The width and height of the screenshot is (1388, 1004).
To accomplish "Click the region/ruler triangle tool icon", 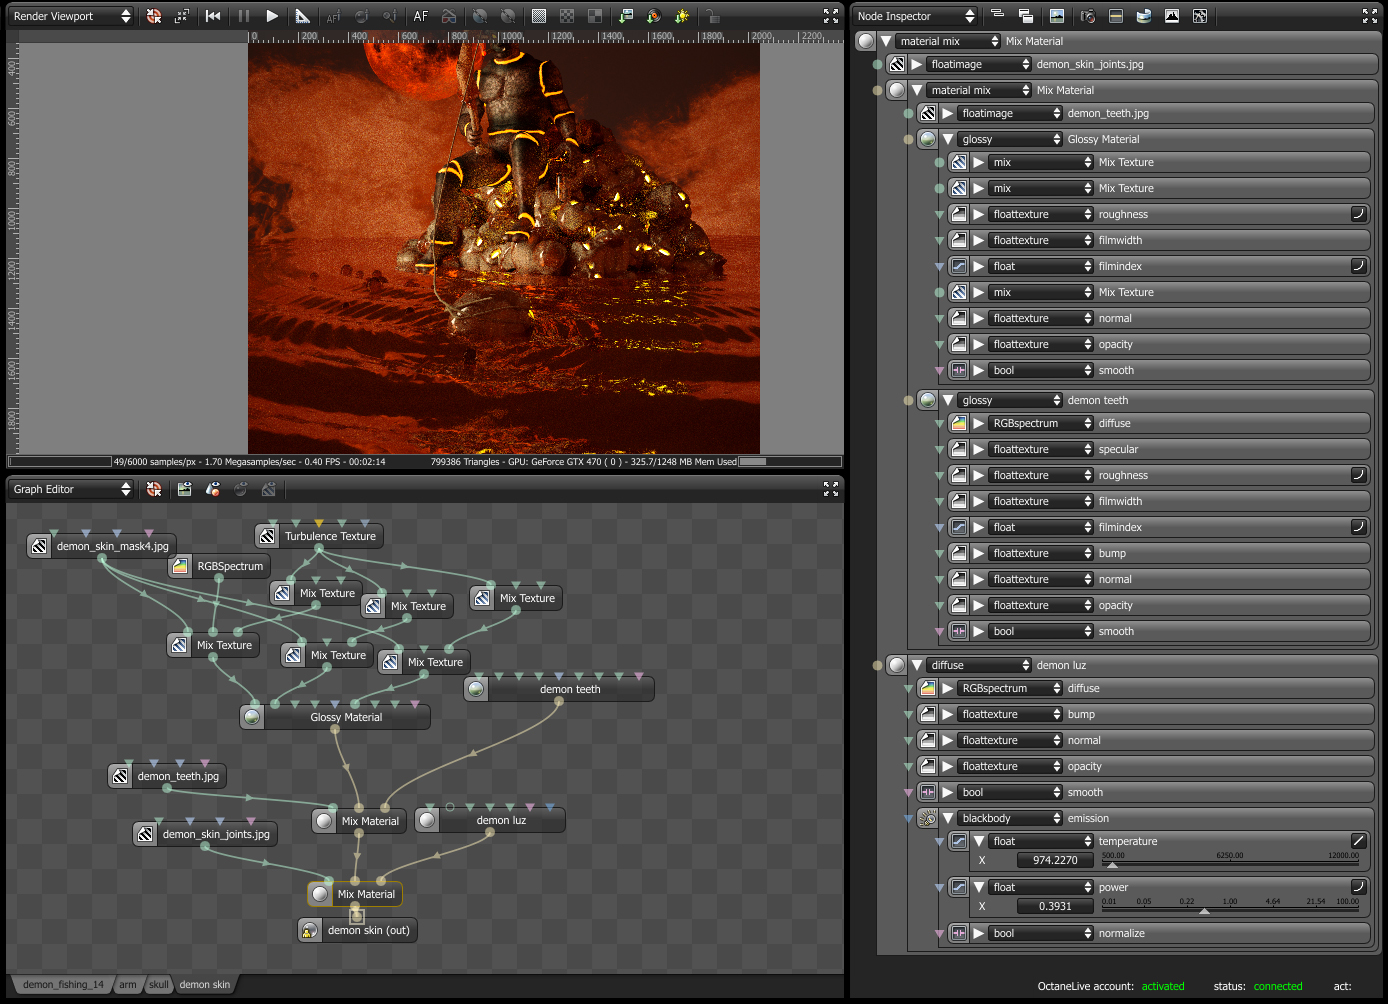I will [x=302, y=16].
